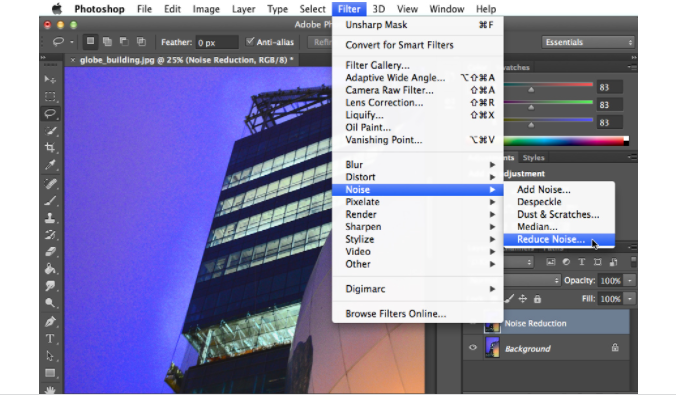The image size is (676, 396).
Task: Expand the Digimarc submenu
Action: point(417,289)
